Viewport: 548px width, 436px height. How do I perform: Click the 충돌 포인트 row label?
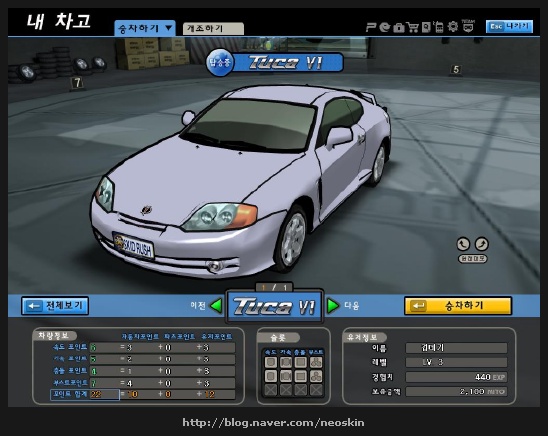point(70,371)
